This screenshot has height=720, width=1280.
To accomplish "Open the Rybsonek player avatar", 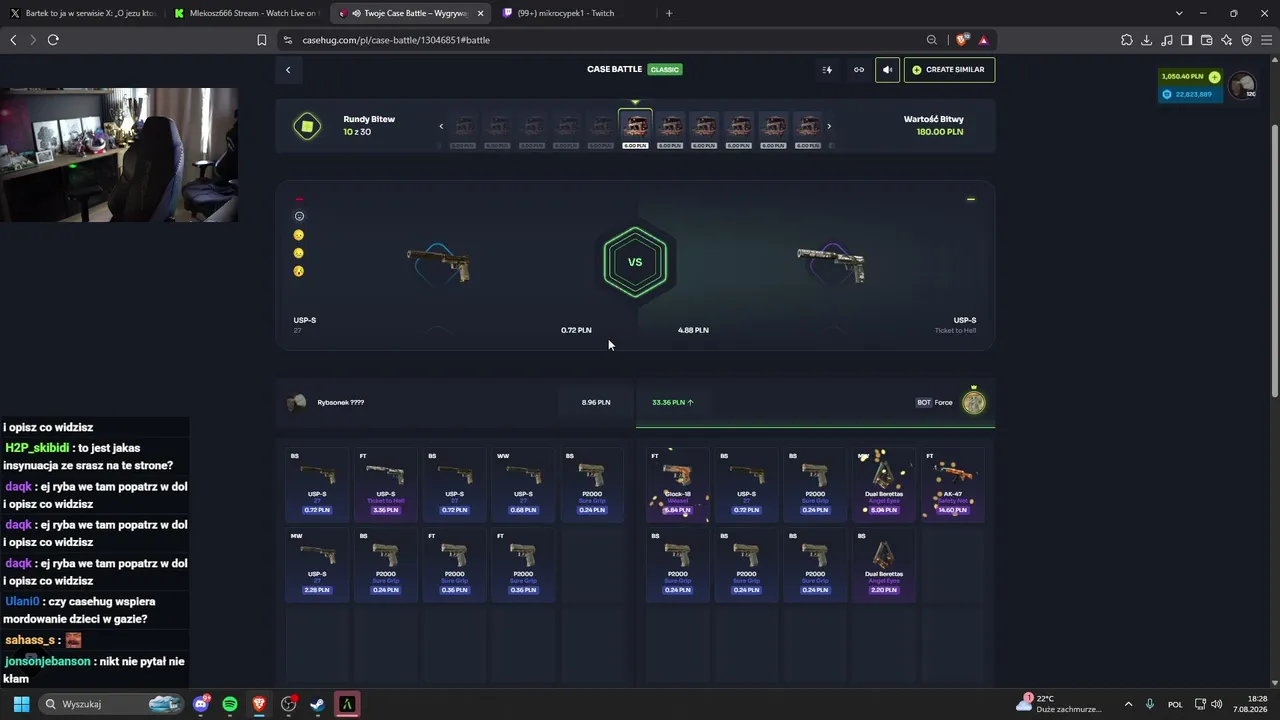I will (296, 403).
